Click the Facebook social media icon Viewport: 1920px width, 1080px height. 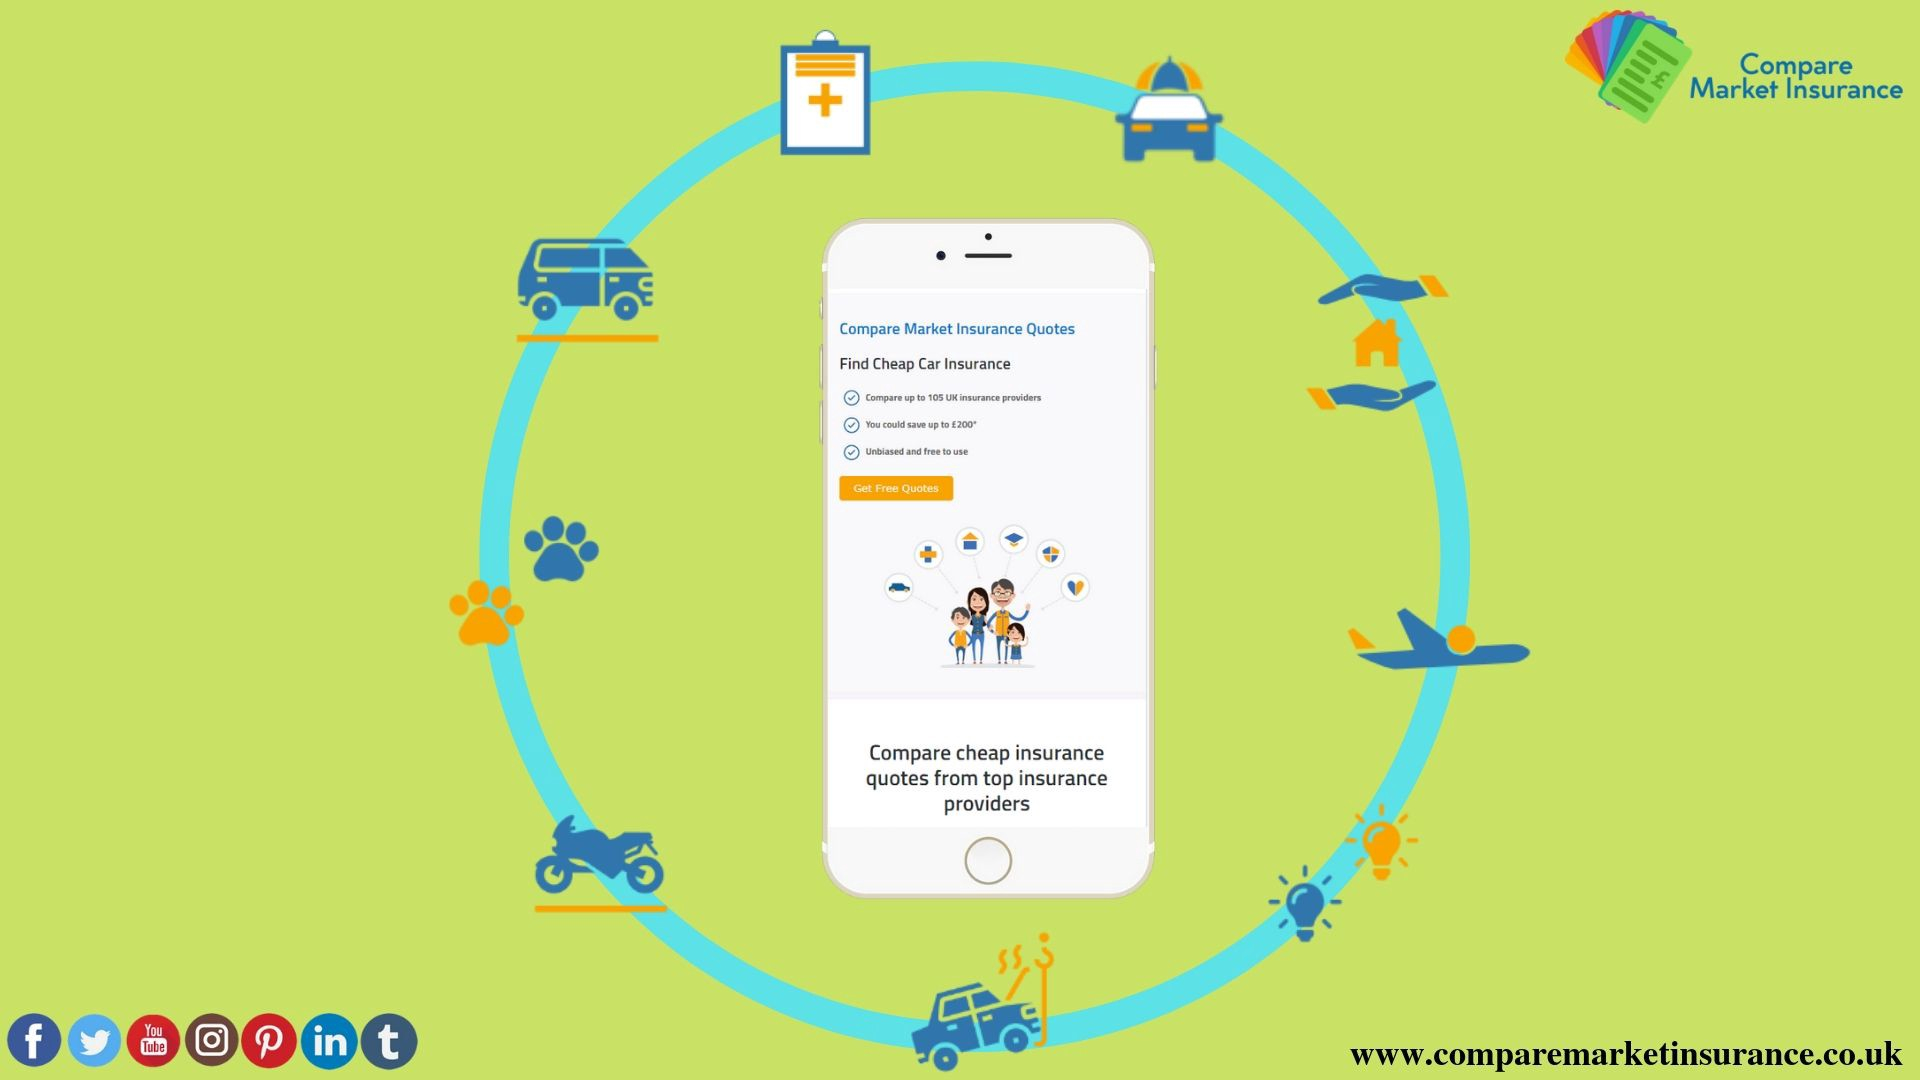(x=34, y=1040)
